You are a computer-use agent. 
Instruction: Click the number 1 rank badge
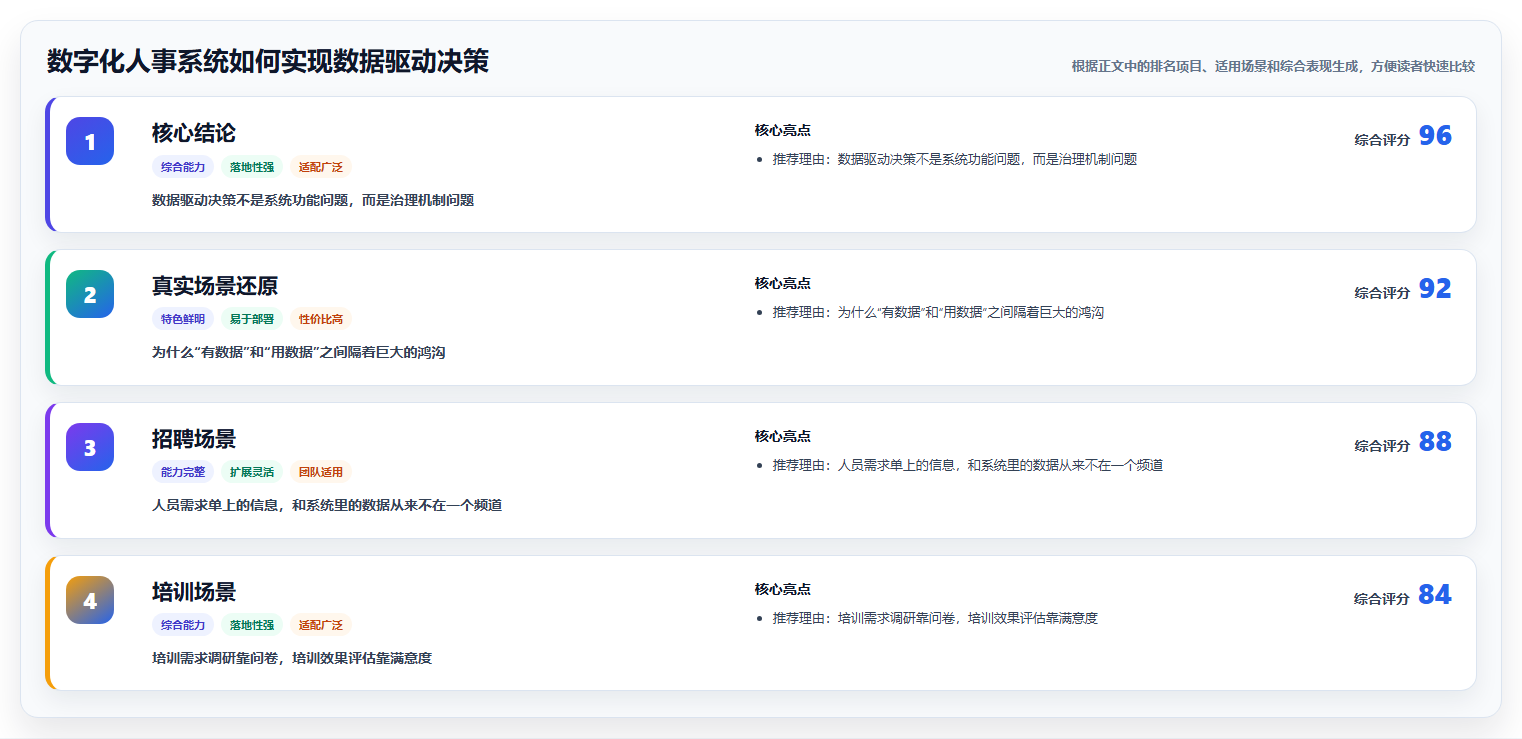click(90, 141)
